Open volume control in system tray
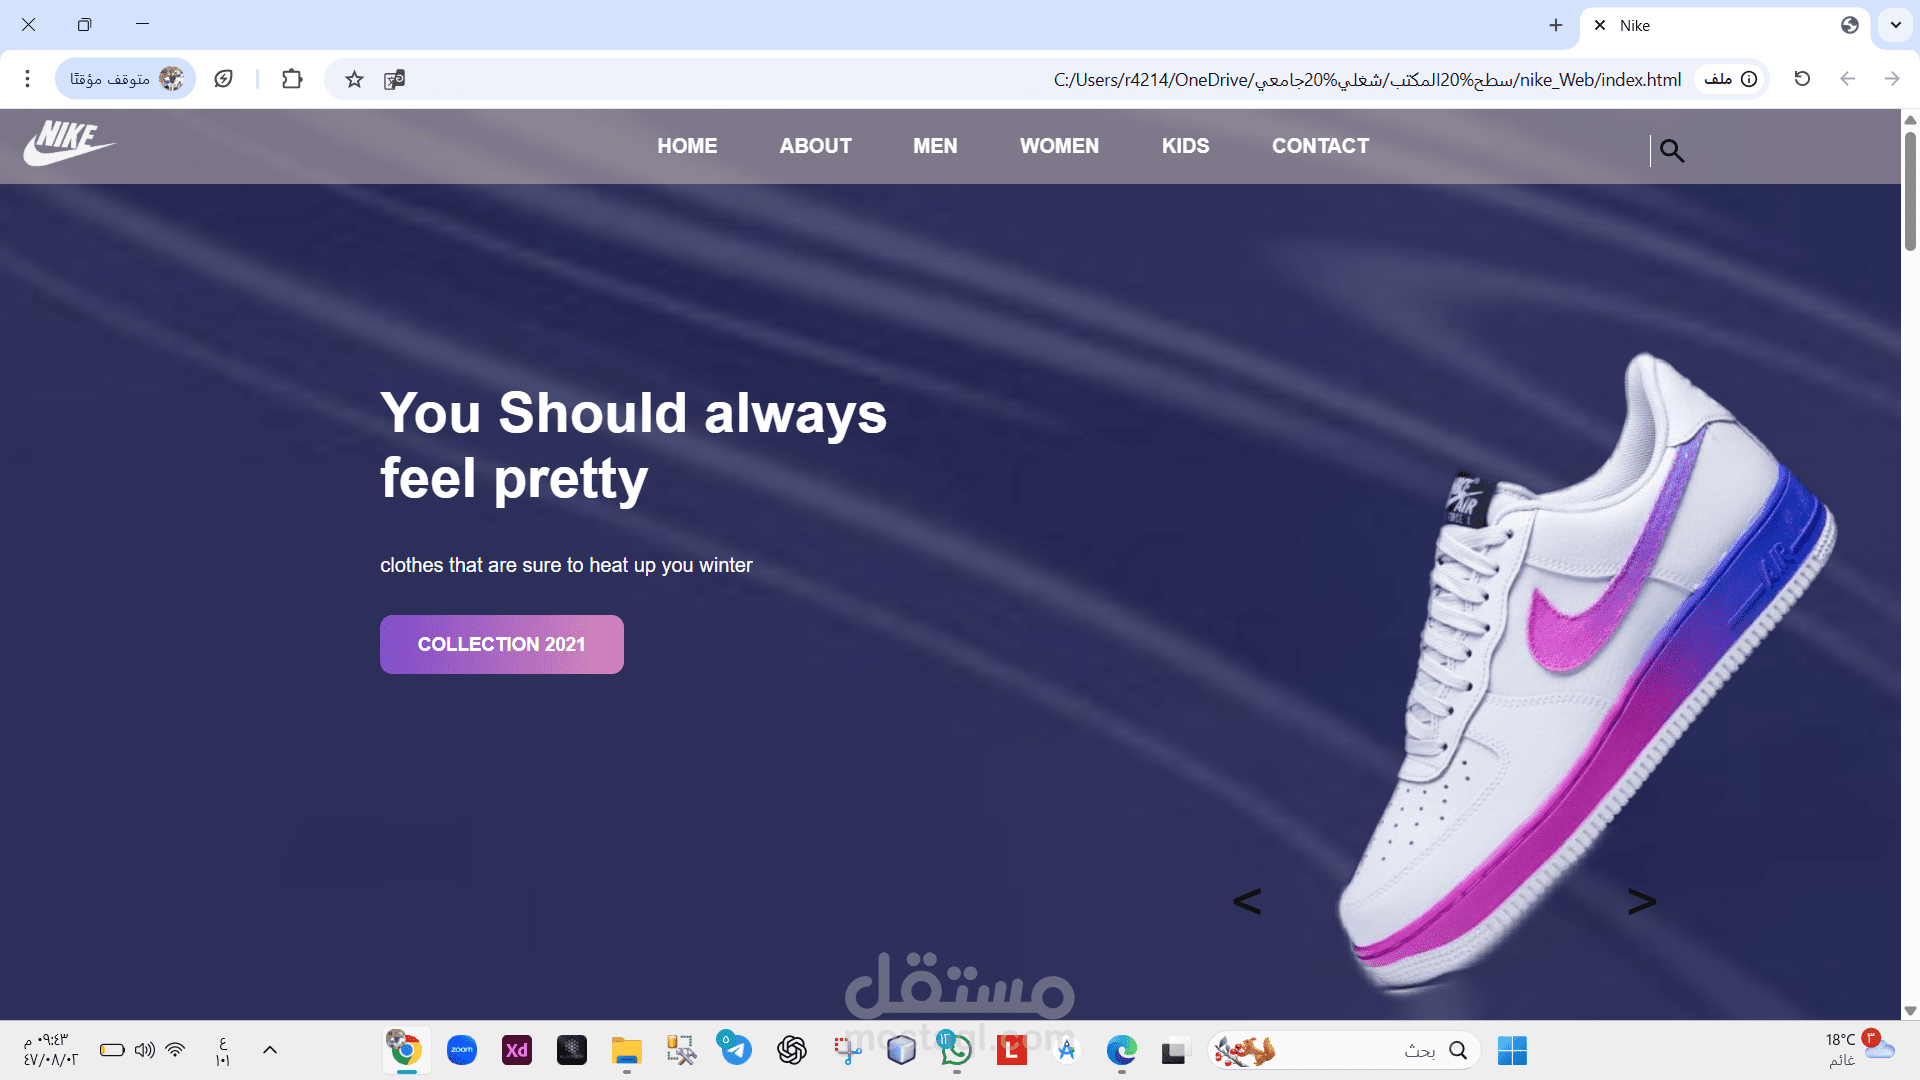This screenshot has height=1080, width=1920. pyautogui.click(x=145, y=1050)
